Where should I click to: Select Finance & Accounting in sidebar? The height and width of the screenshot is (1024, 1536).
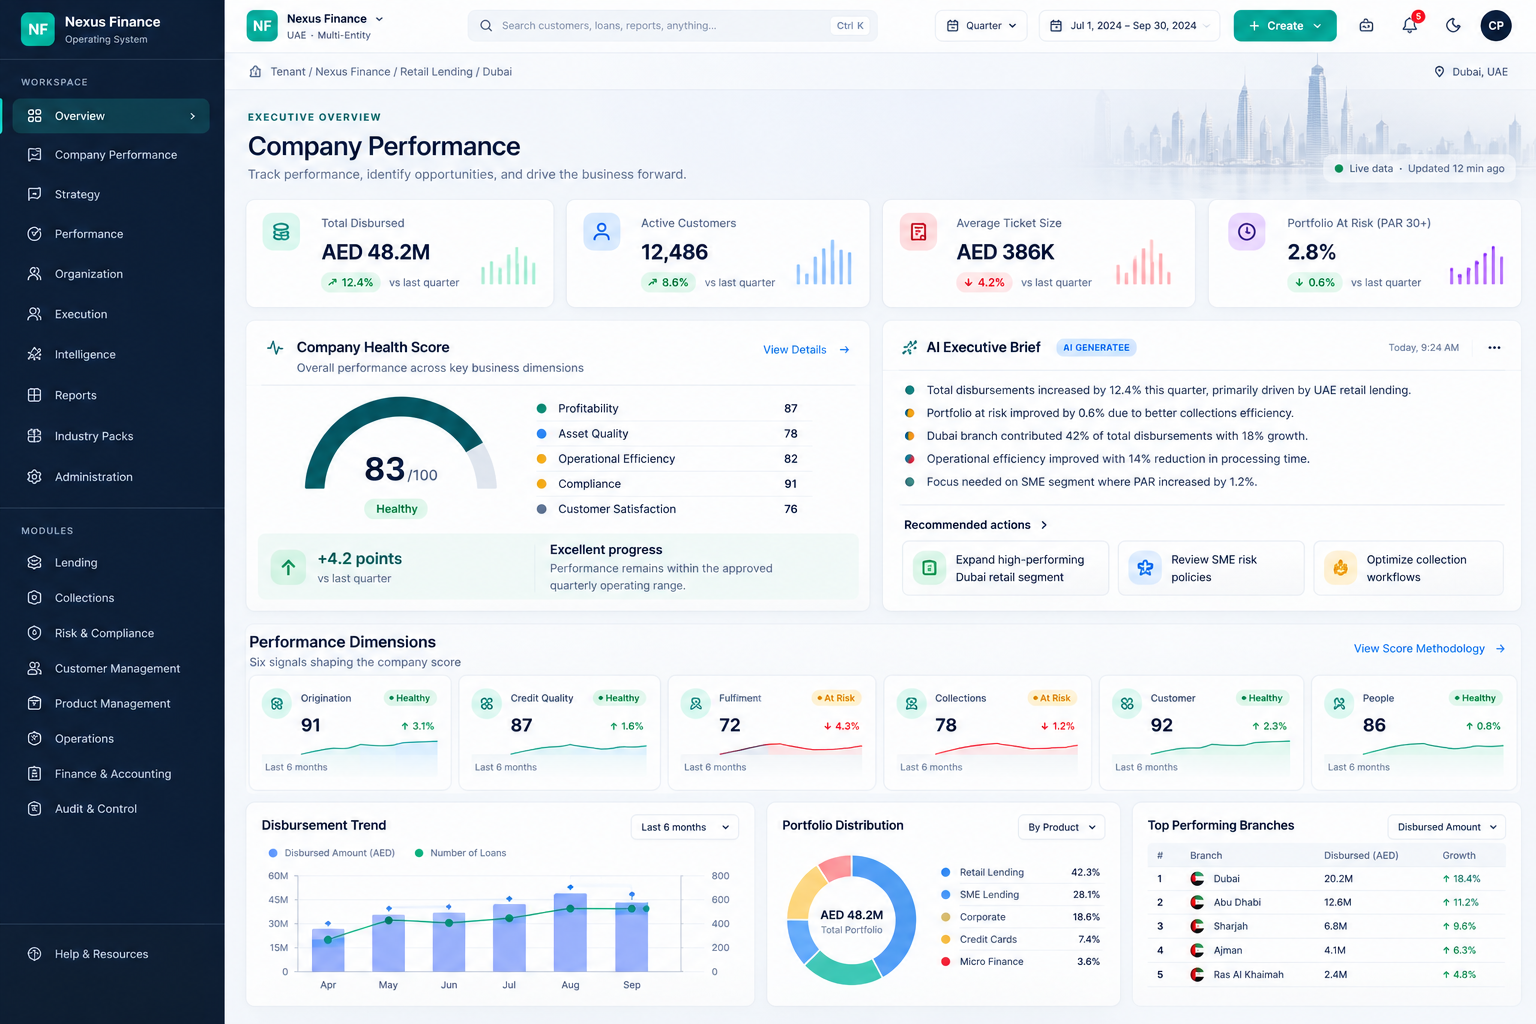[112, 774]
